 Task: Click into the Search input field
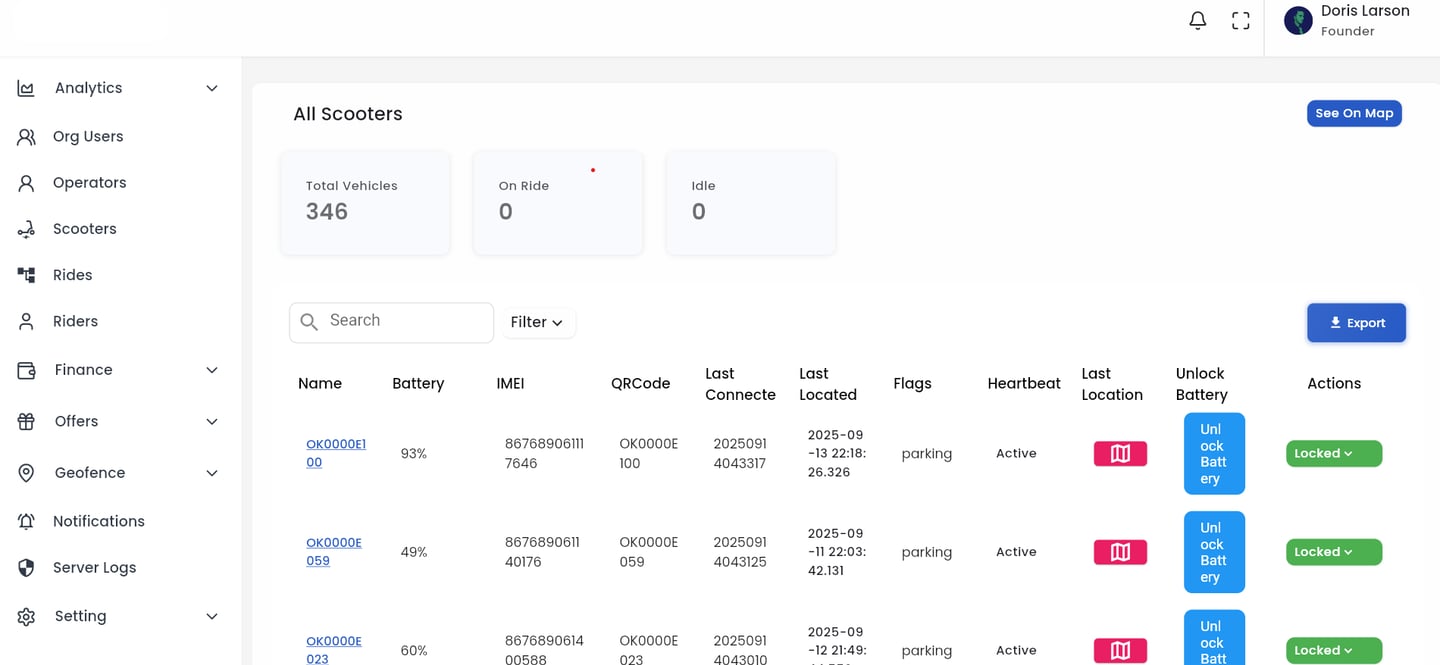click(x=405, y=321)
